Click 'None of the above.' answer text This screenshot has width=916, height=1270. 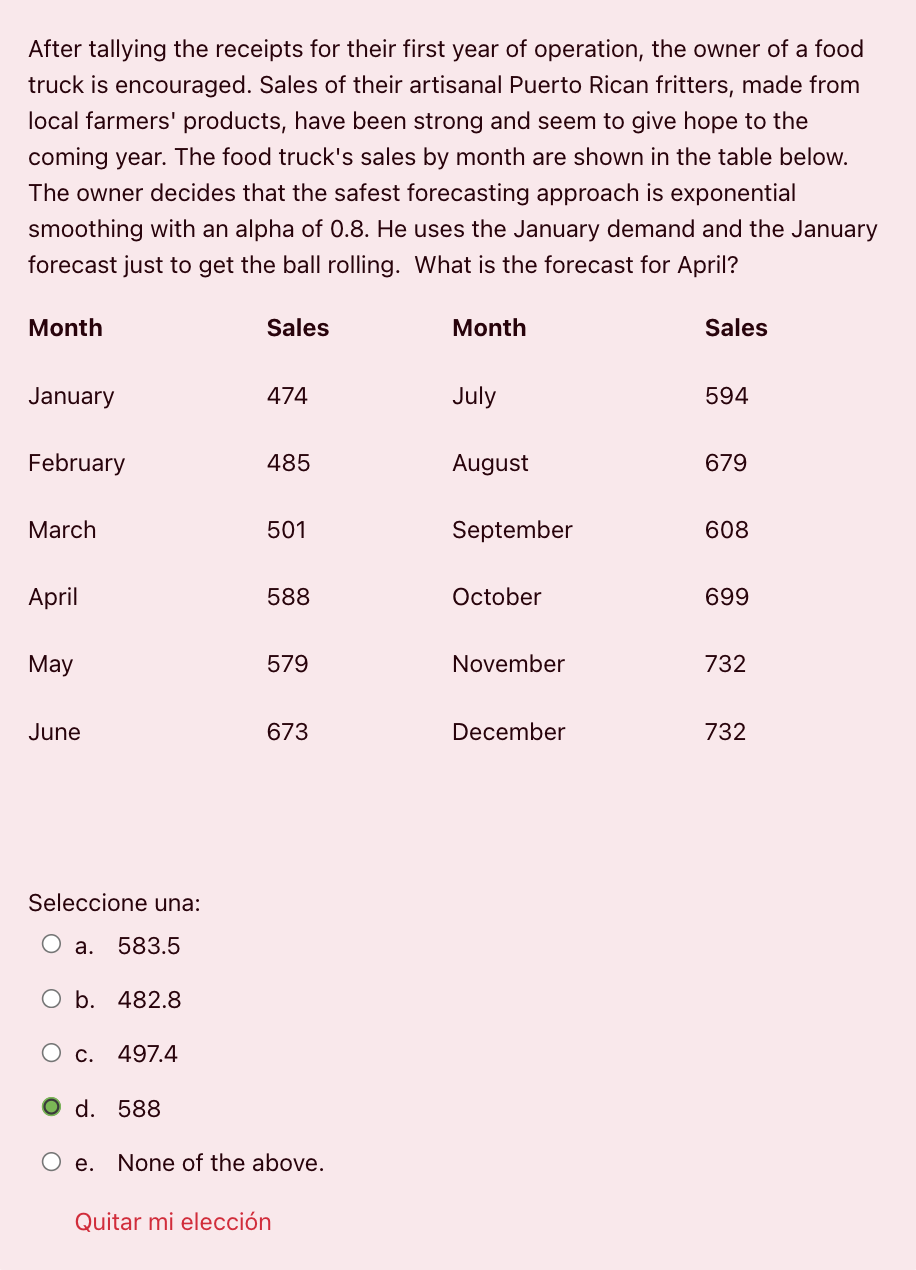[221, 1163]
